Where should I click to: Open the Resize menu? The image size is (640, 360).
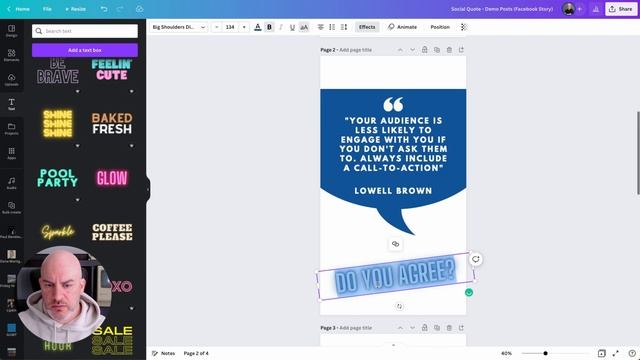tap(76, 9)
